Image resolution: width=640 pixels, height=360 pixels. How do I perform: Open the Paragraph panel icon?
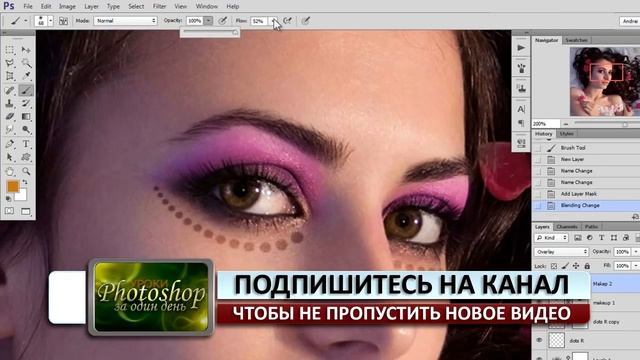[521, 123]
